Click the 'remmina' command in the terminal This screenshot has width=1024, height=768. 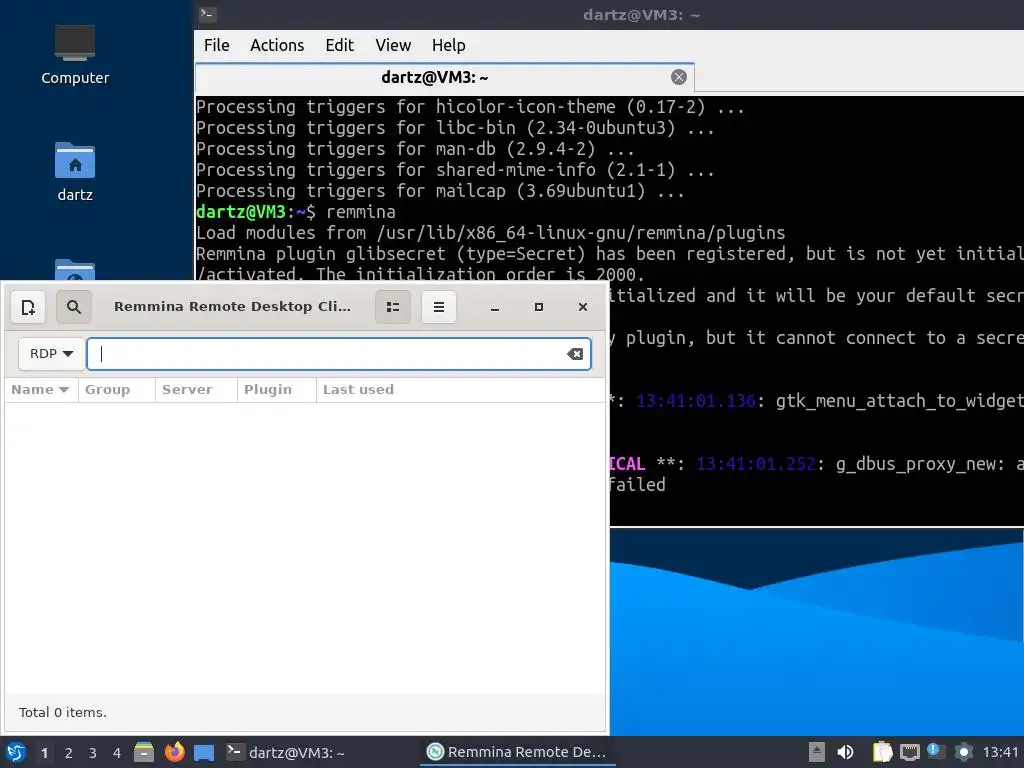click(x=360, y=212)
